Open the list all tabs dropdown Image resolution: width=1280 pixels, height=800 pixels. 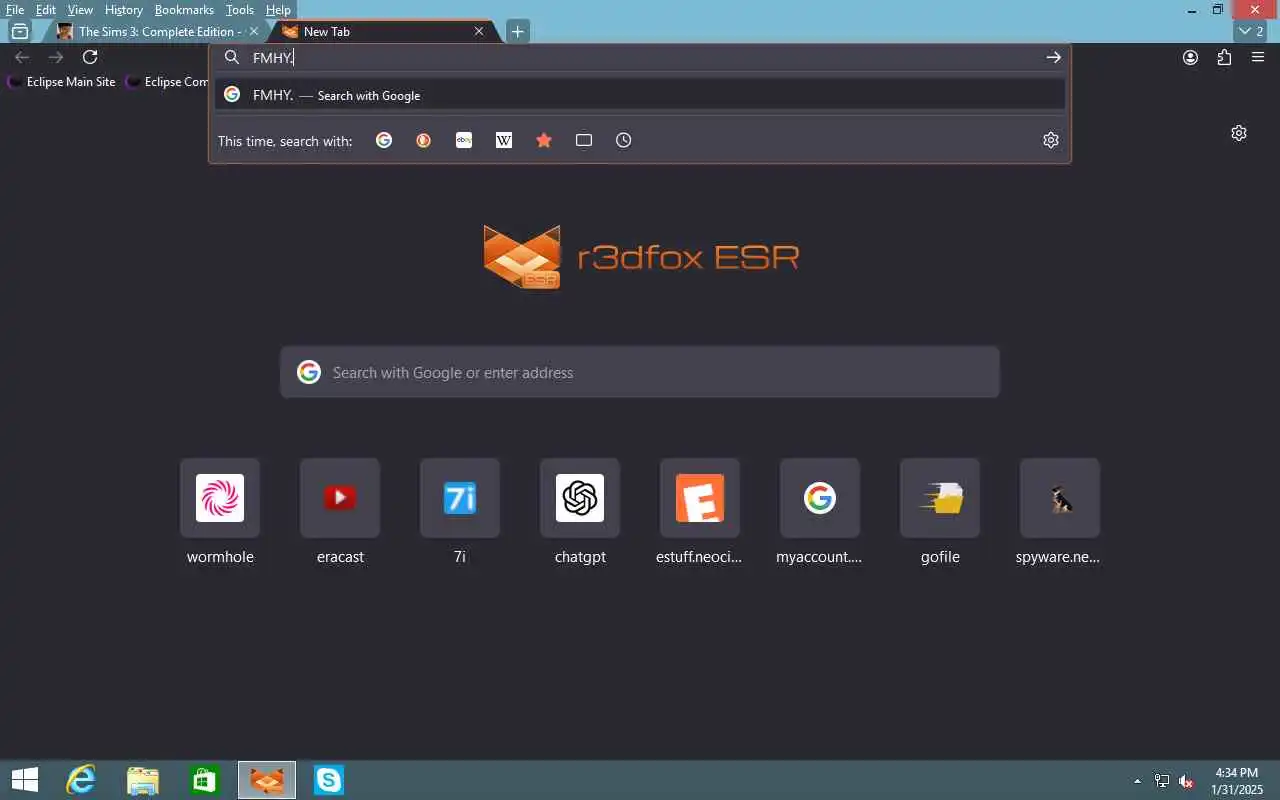click(1251, 31)
